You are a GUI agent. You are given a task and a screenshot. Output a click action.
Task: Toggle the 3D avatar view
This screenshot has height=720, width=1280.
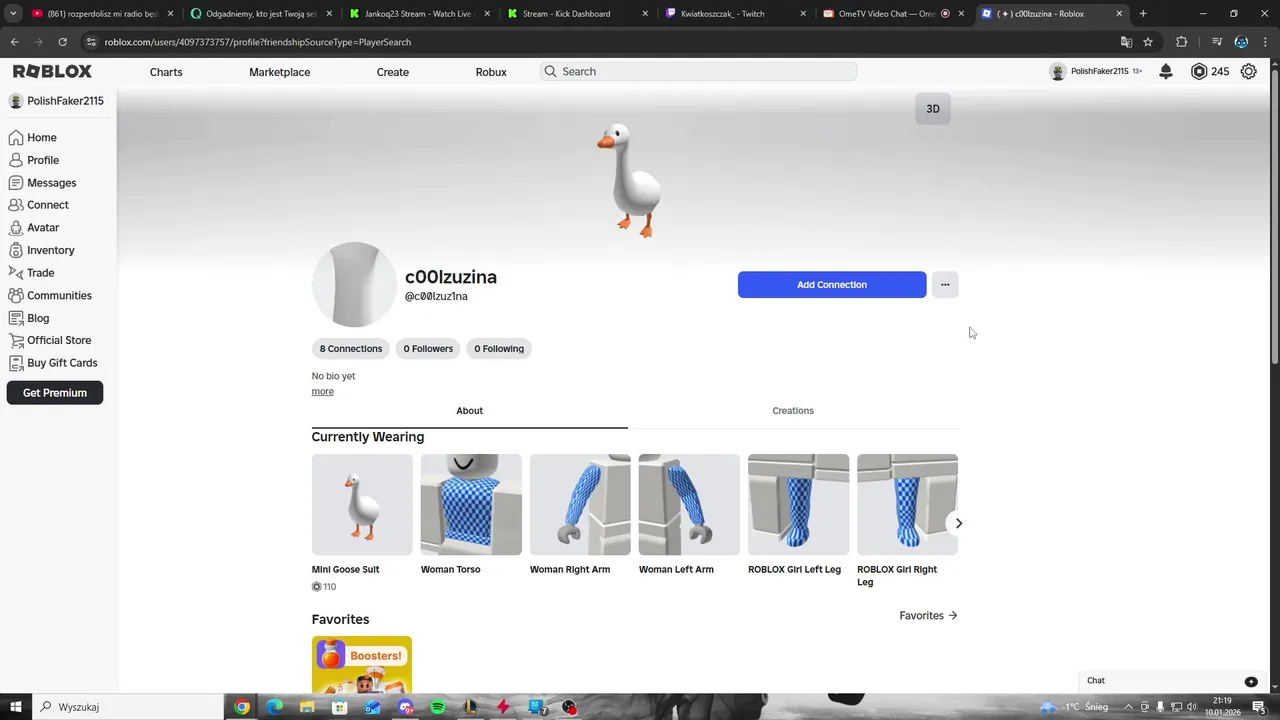933,109
